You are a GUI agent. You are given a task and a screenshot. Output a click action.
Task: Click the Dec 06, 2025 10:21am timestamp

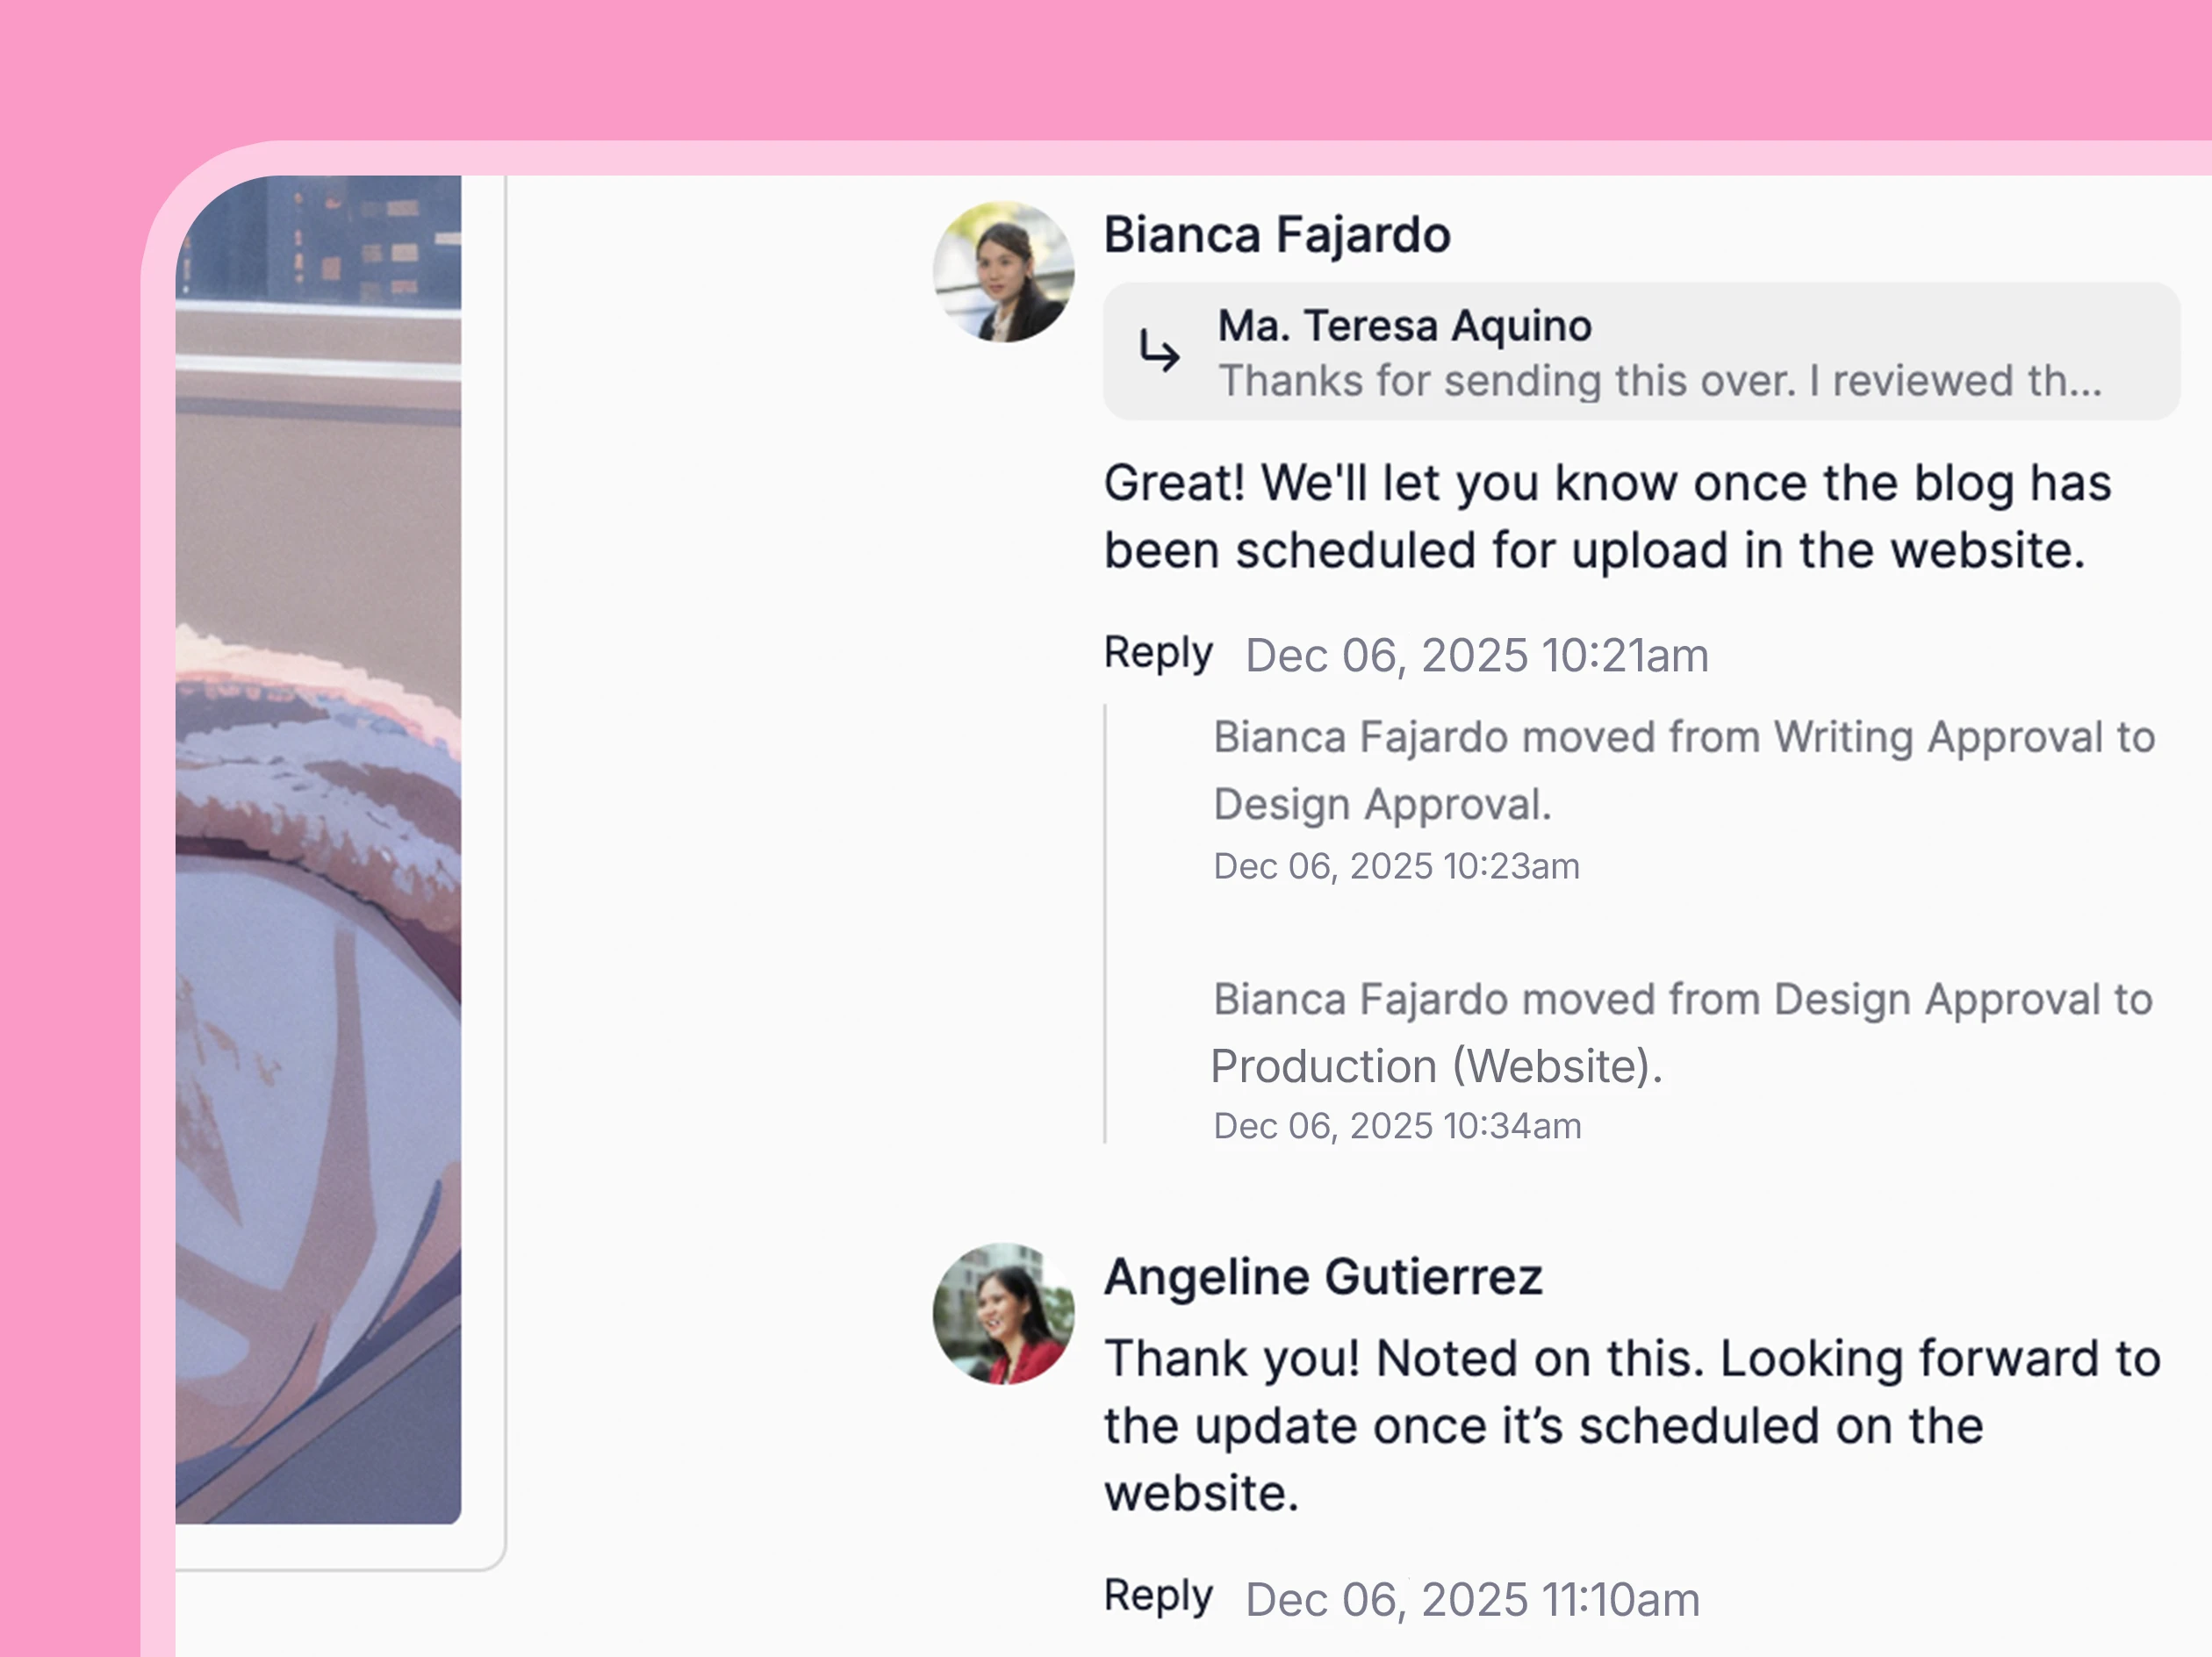(x=1476, y=656)
